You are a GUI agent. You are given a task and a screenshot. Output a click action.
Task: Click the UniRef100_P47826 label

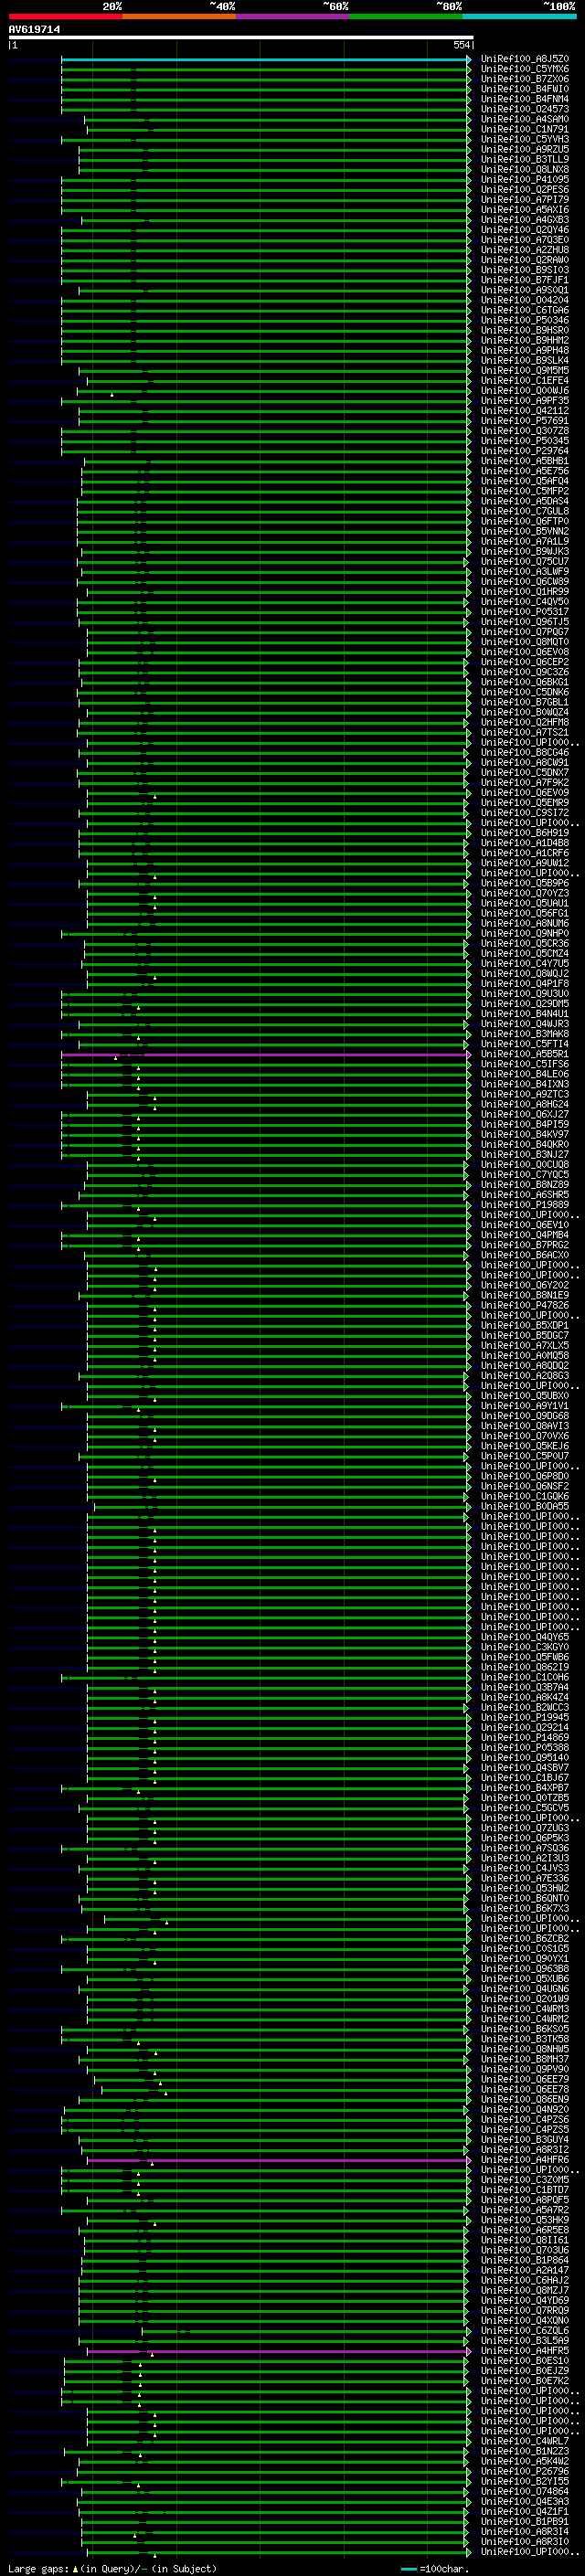pos(525,1305)
